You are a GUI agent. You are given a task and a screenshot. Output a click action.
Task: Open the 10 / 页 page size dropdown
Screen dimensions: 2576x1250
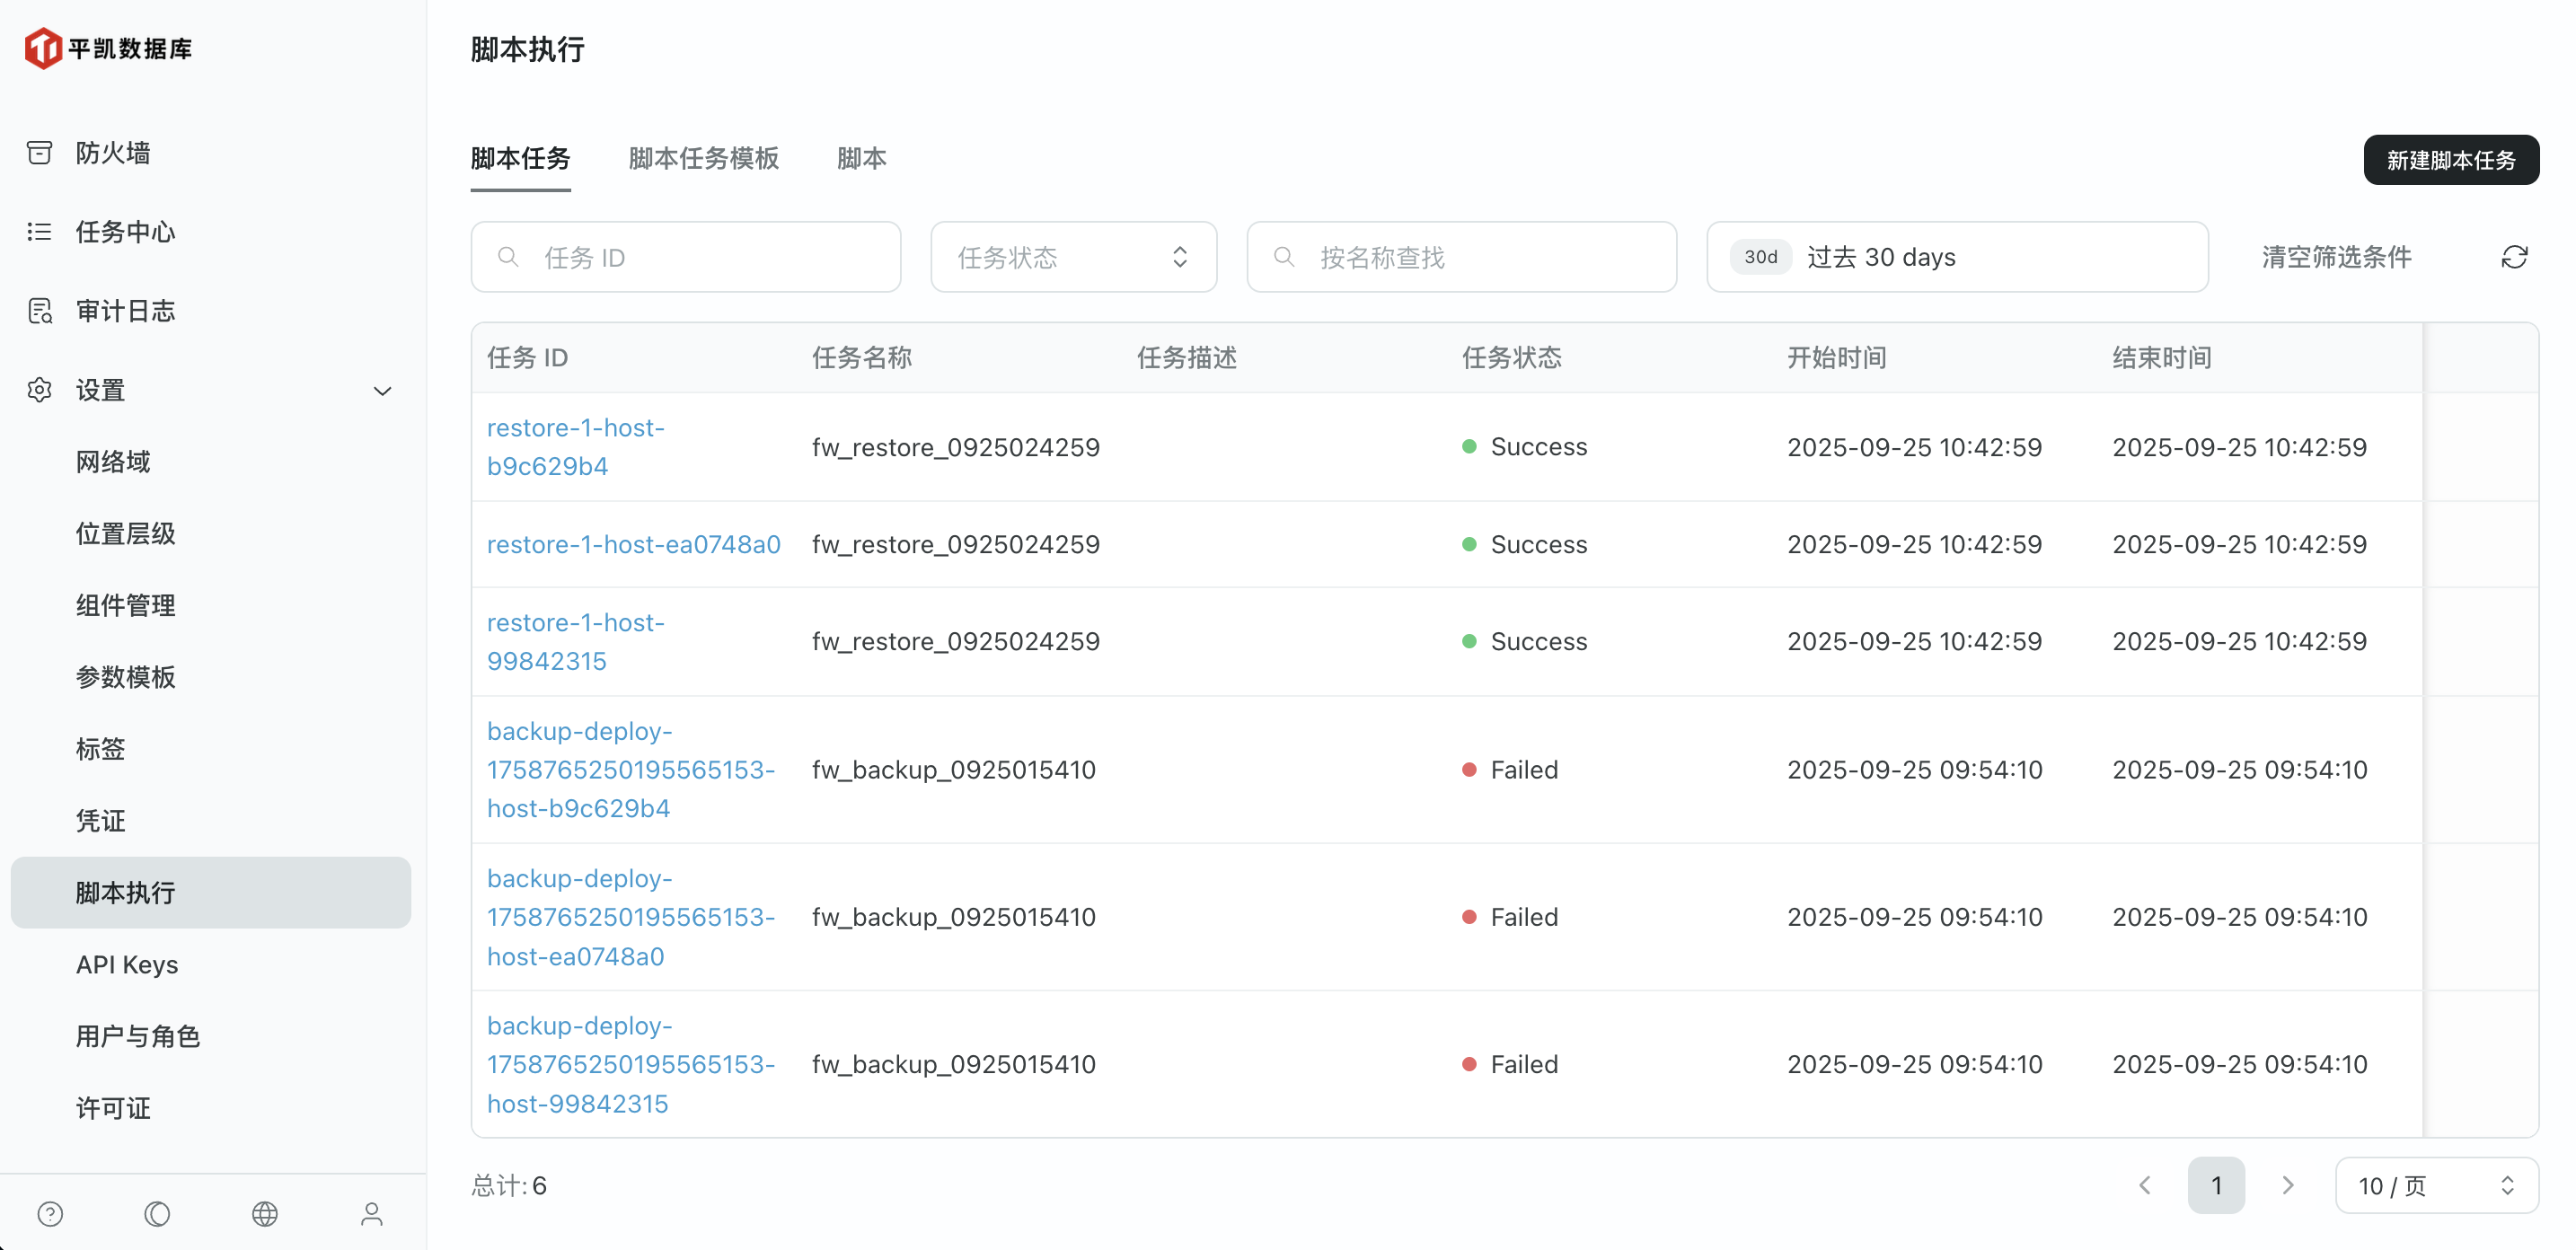pos(2435,1186)
